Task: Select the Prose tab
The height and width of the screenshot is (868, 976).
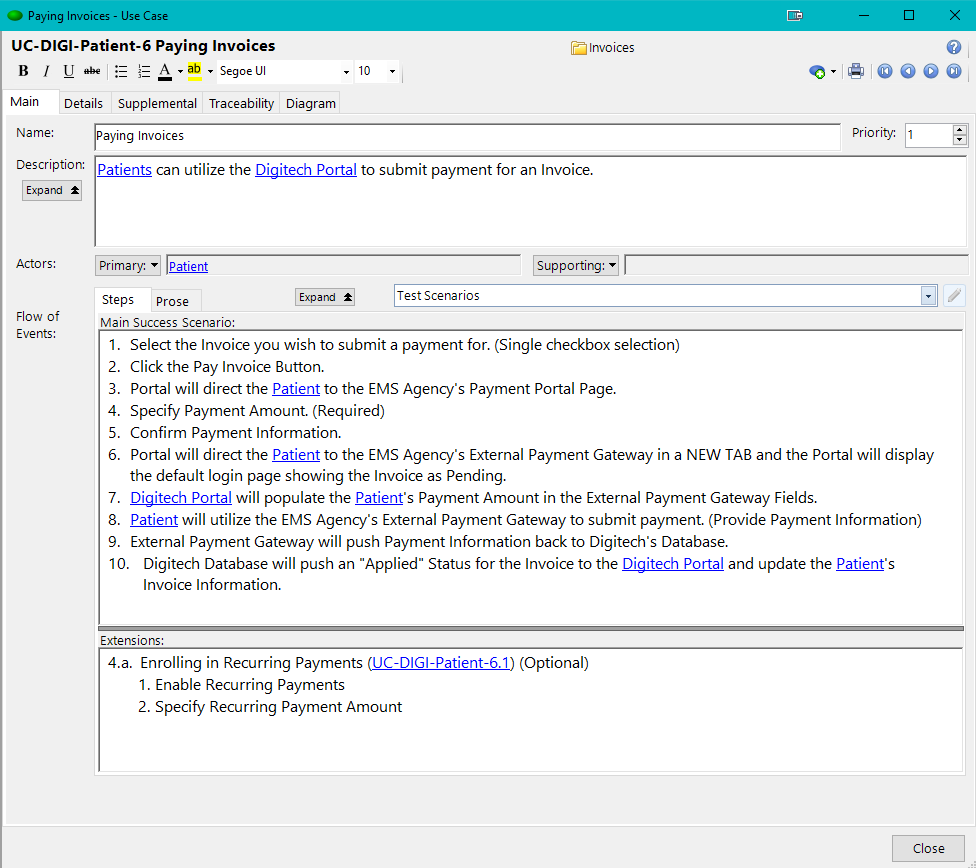Action: tap(172, 301)
